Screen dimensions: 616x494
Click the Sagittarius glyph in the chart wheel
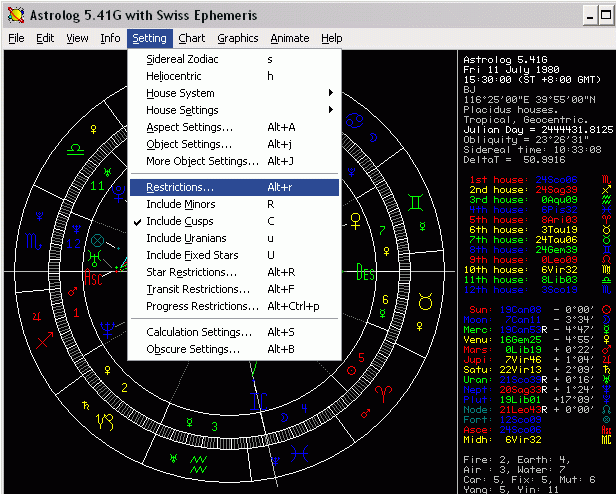[x=44, y=340]
